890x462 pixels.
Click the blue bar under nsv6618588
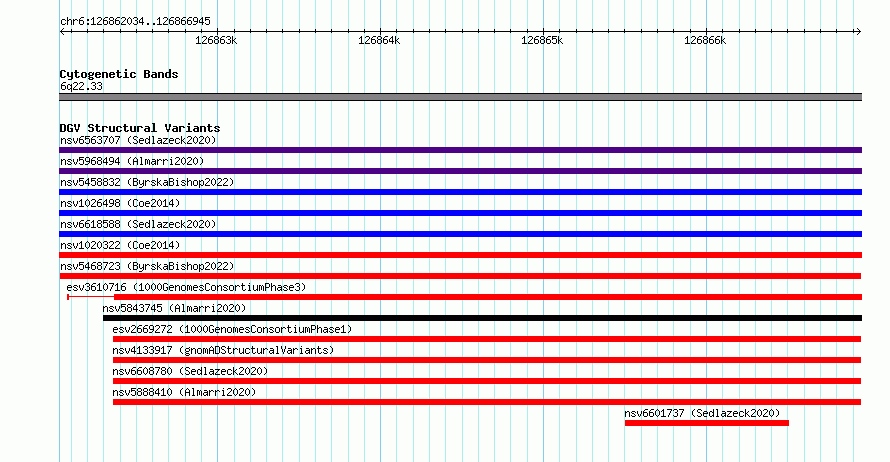460,234
